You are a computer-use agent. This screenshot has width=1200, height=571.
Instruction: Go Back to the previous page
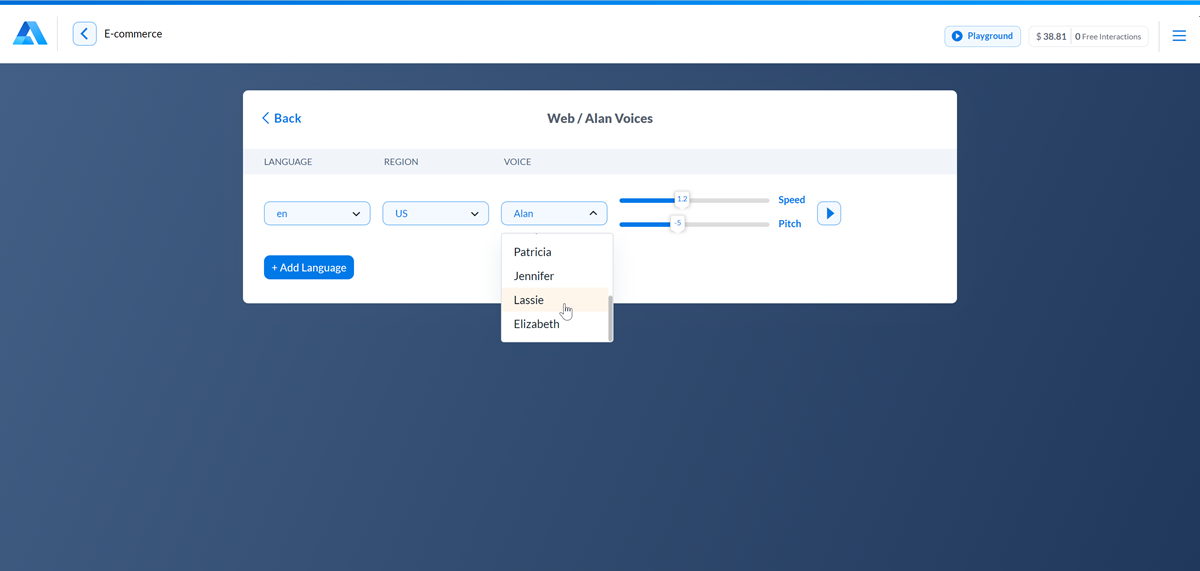[x=281, y=118]
